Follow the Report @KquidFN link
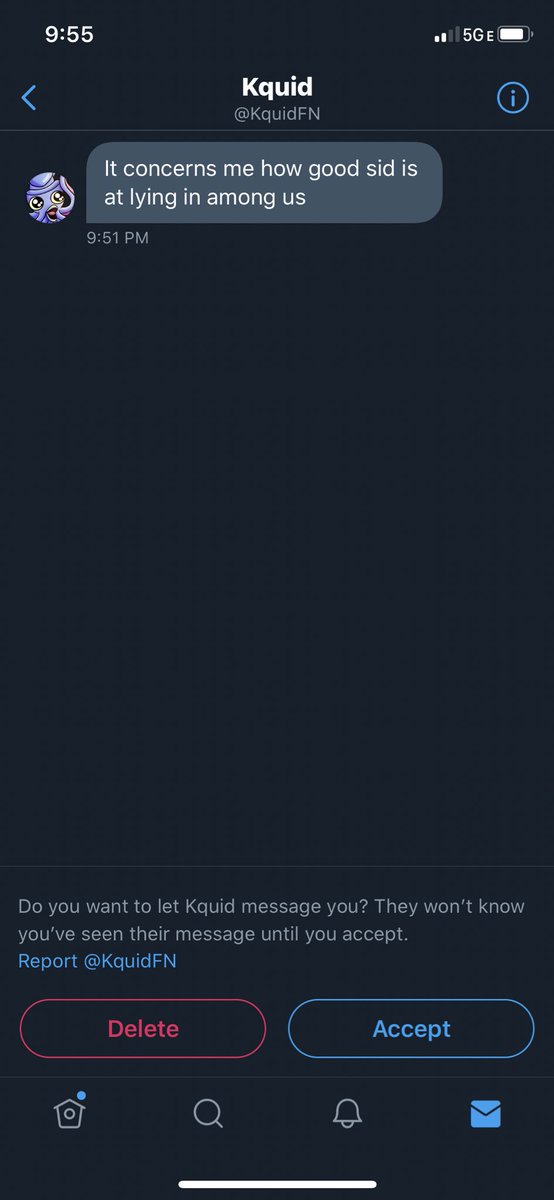 [x=97, y=961]
